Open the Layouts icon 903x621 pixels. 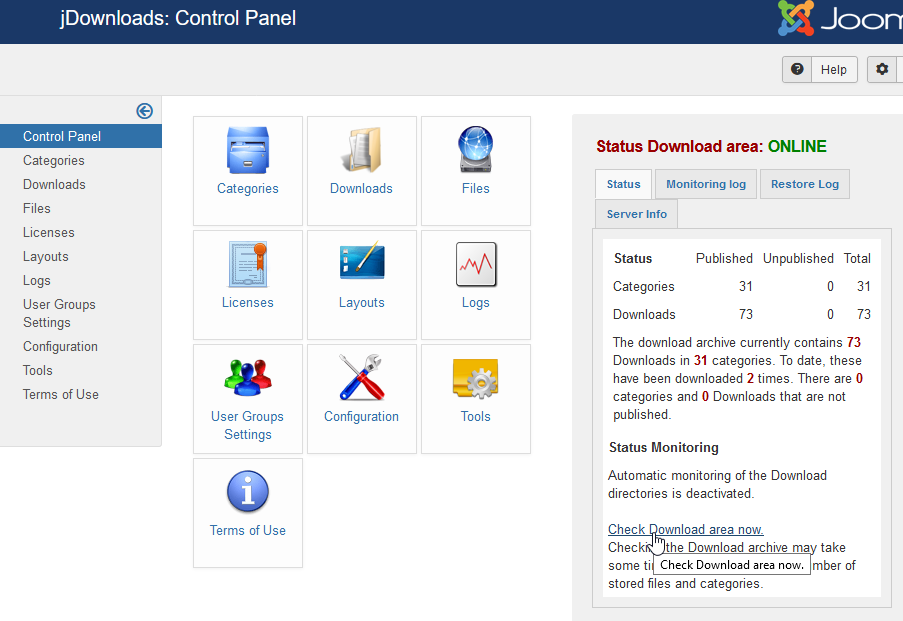point(362,260)
